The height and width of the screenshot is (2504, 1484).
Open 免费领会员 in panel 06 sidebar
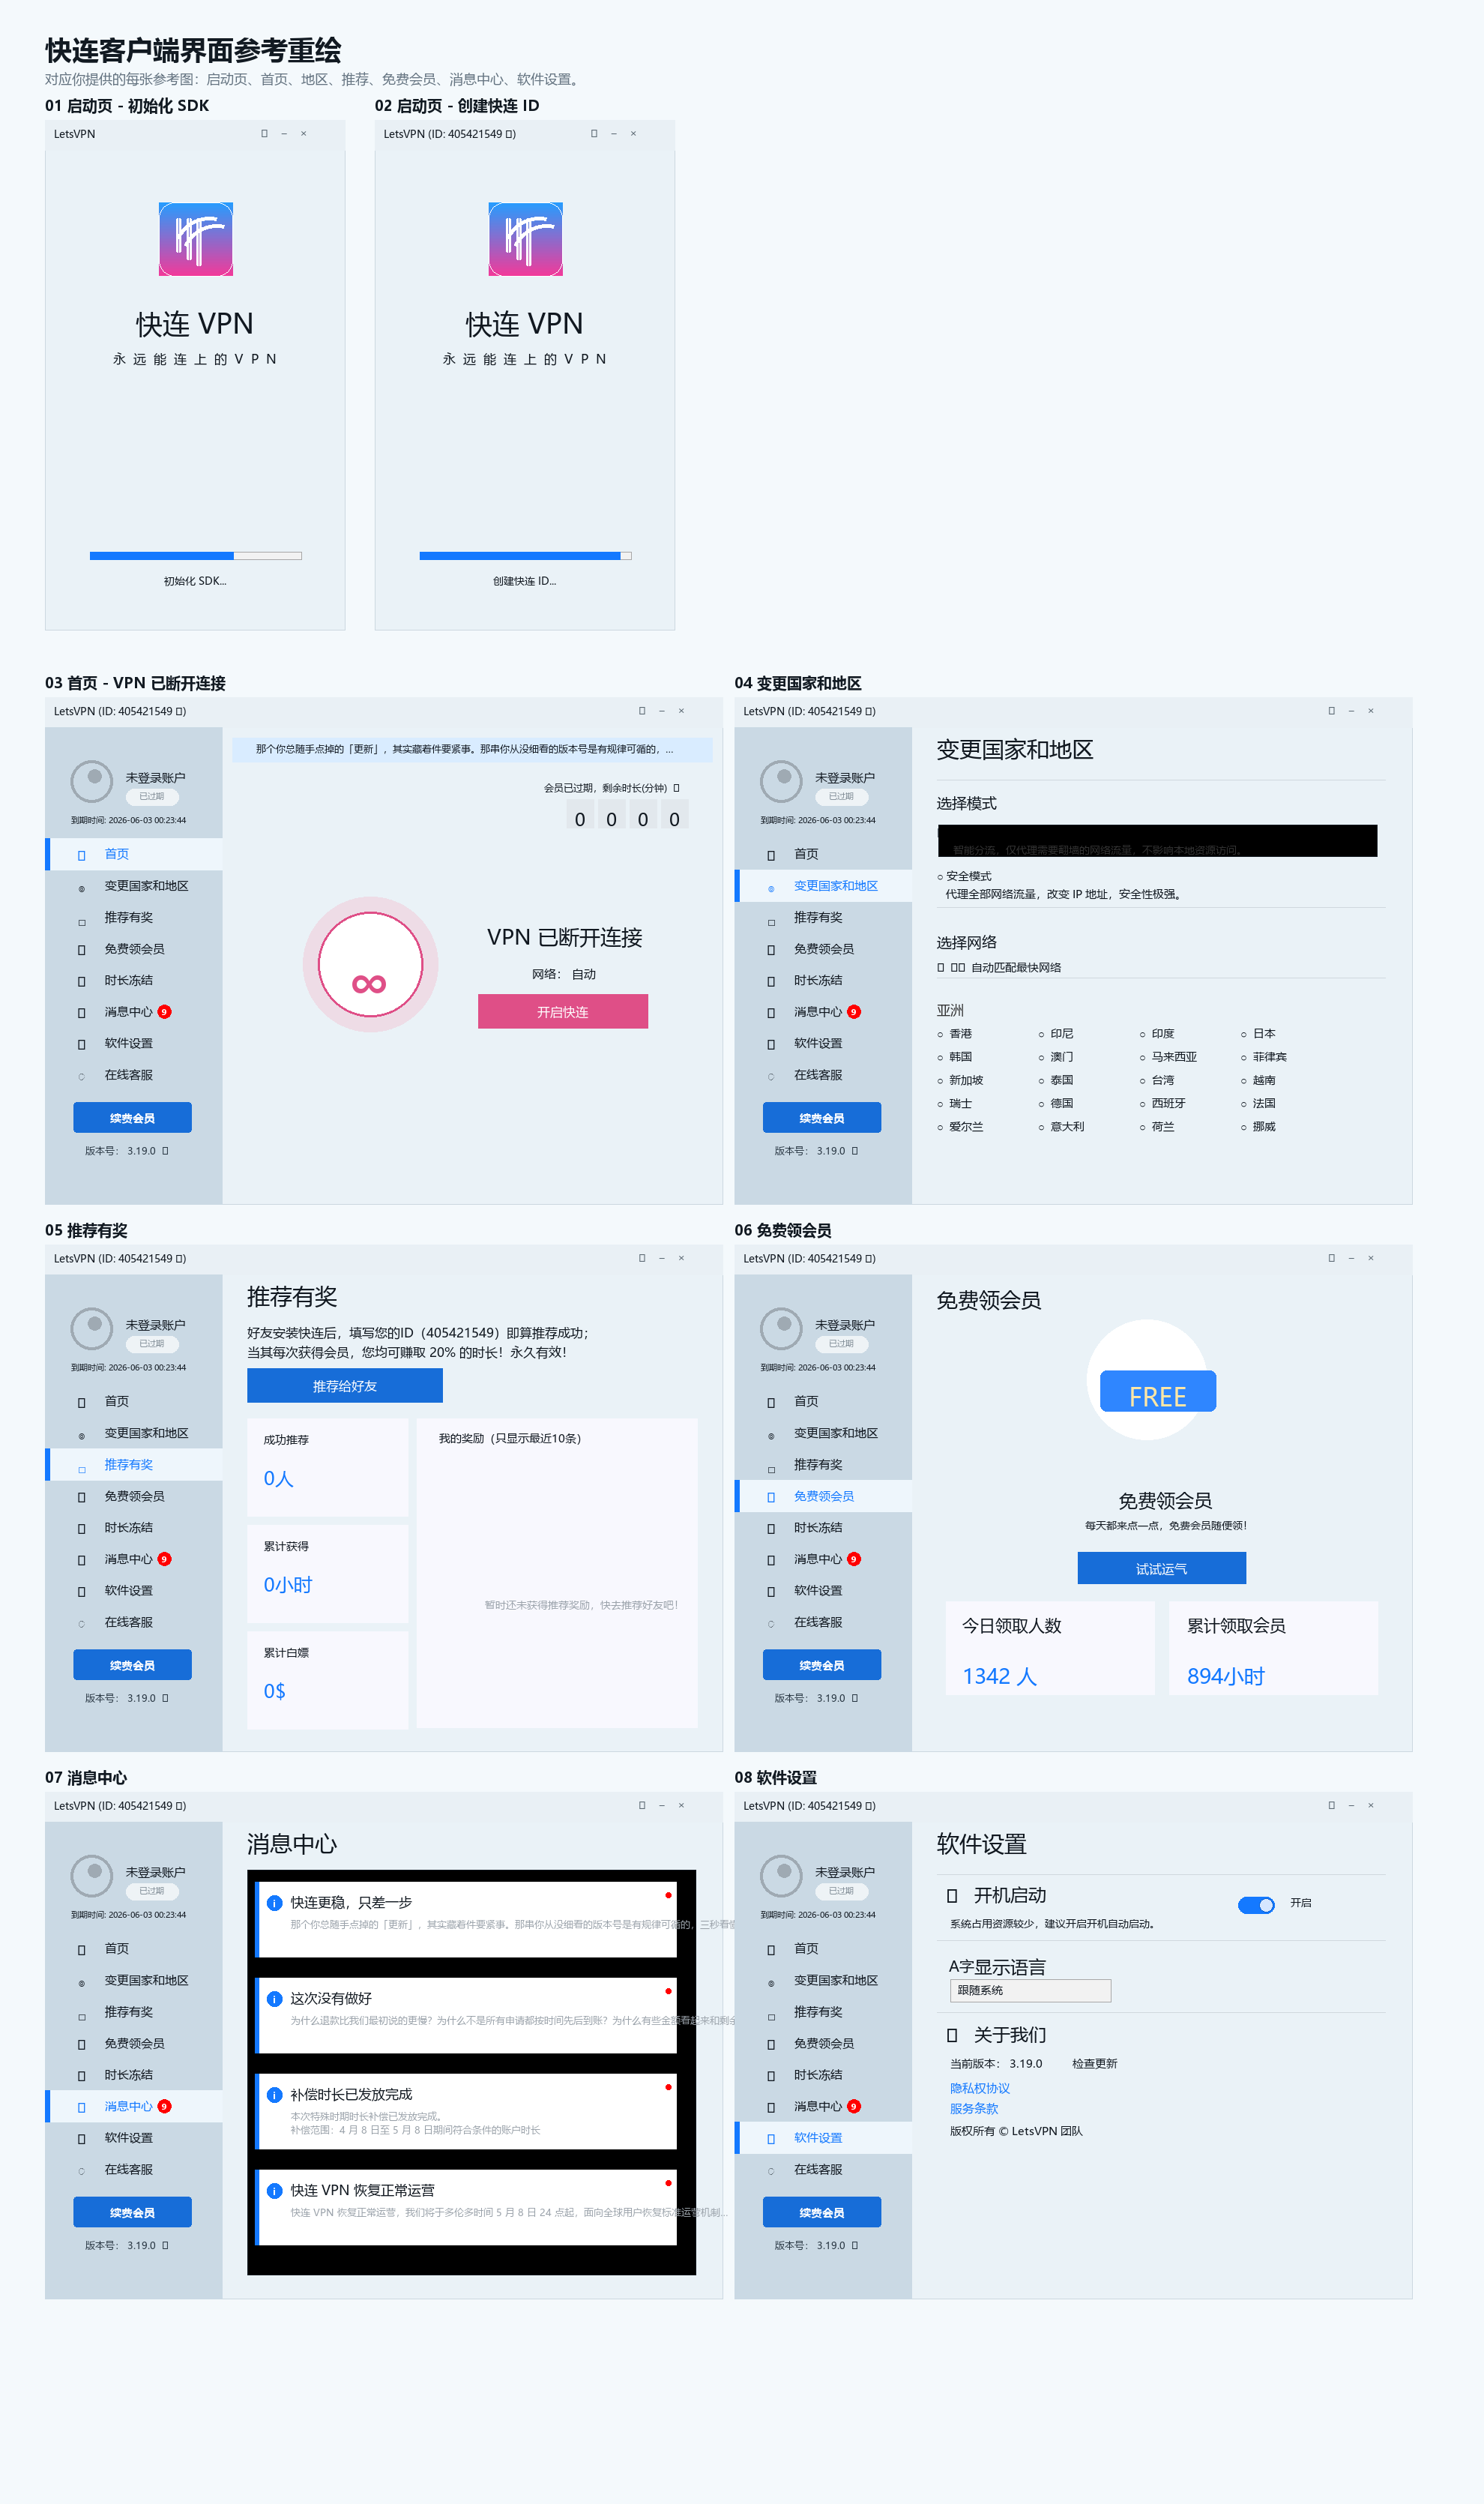823,1496
